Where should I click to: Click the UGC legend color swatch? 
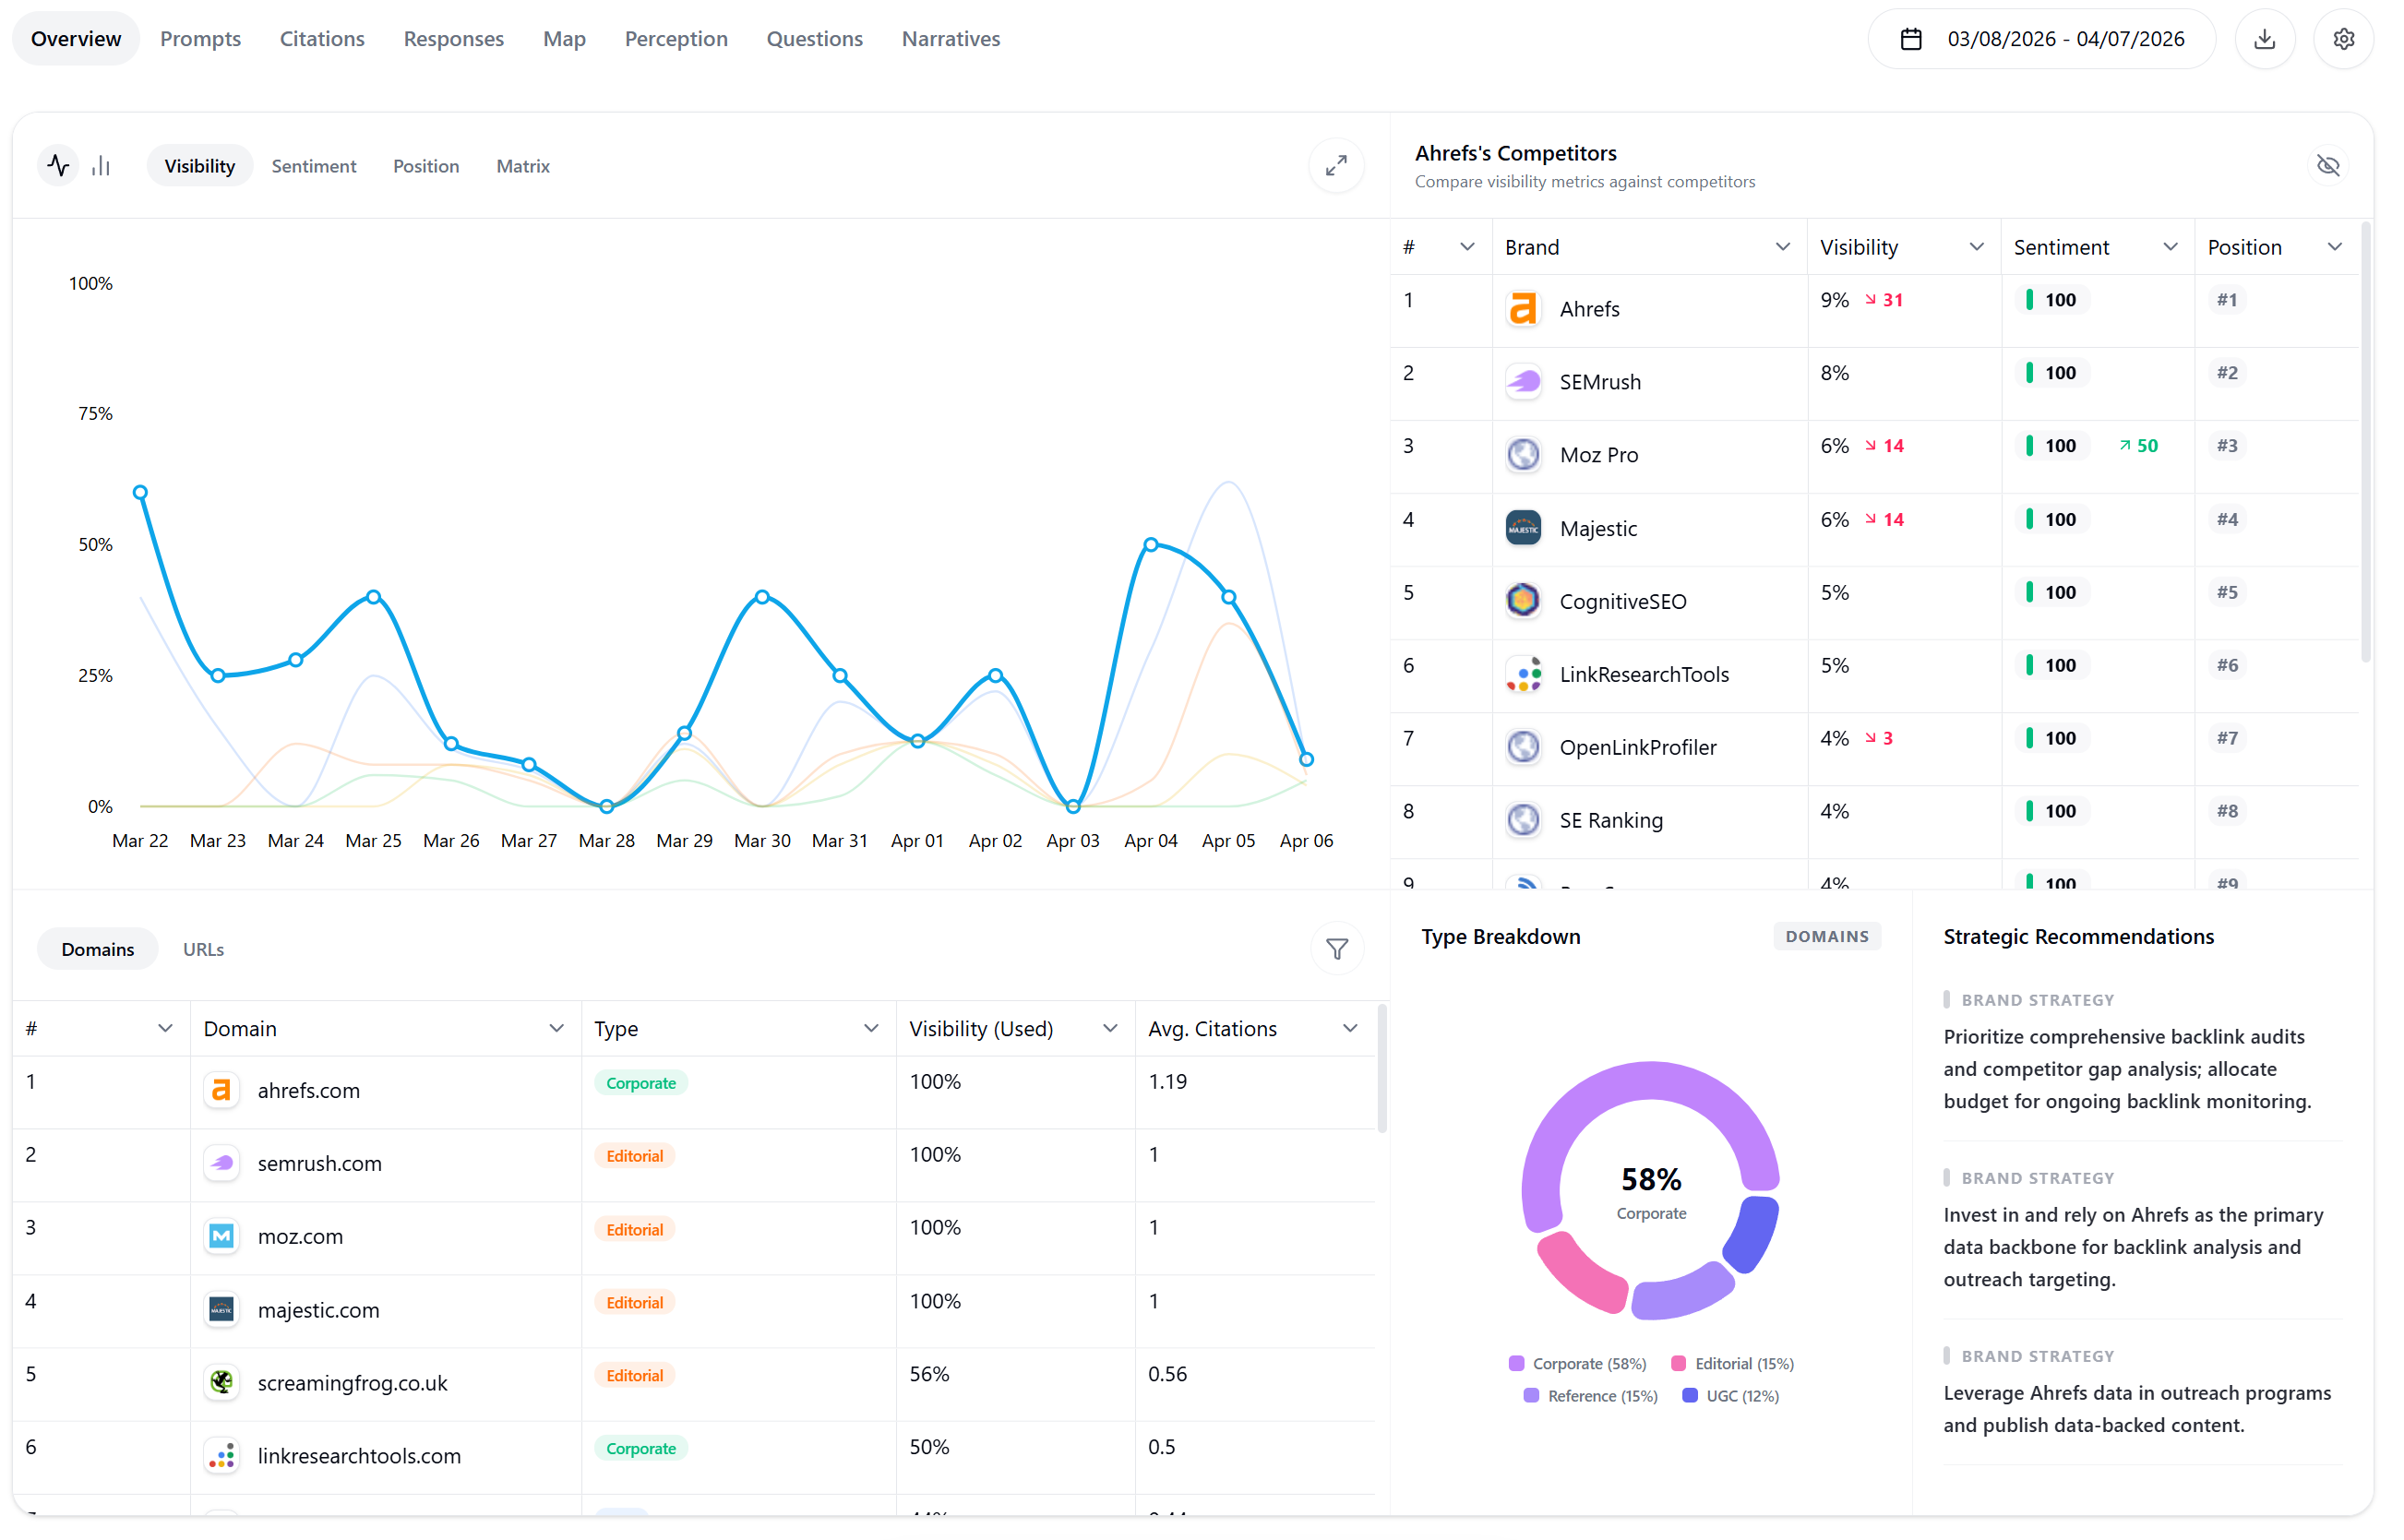[x=1689, y=1395]
